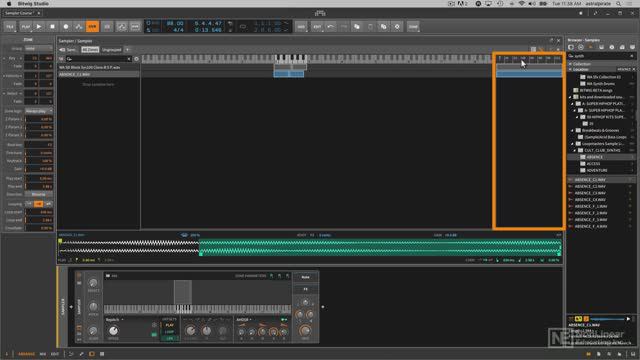Clear the browser search text
The height and width of the screenshot is (360, 640).
pyautogui.click(x=632, y=56)
